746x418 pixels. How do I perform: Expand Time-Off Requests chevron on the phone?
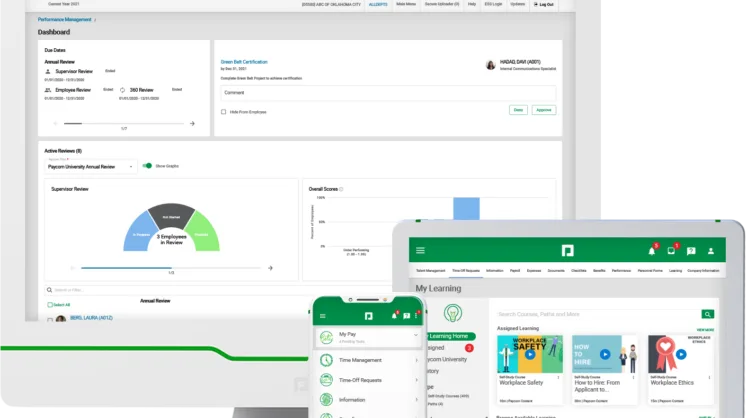417,380
